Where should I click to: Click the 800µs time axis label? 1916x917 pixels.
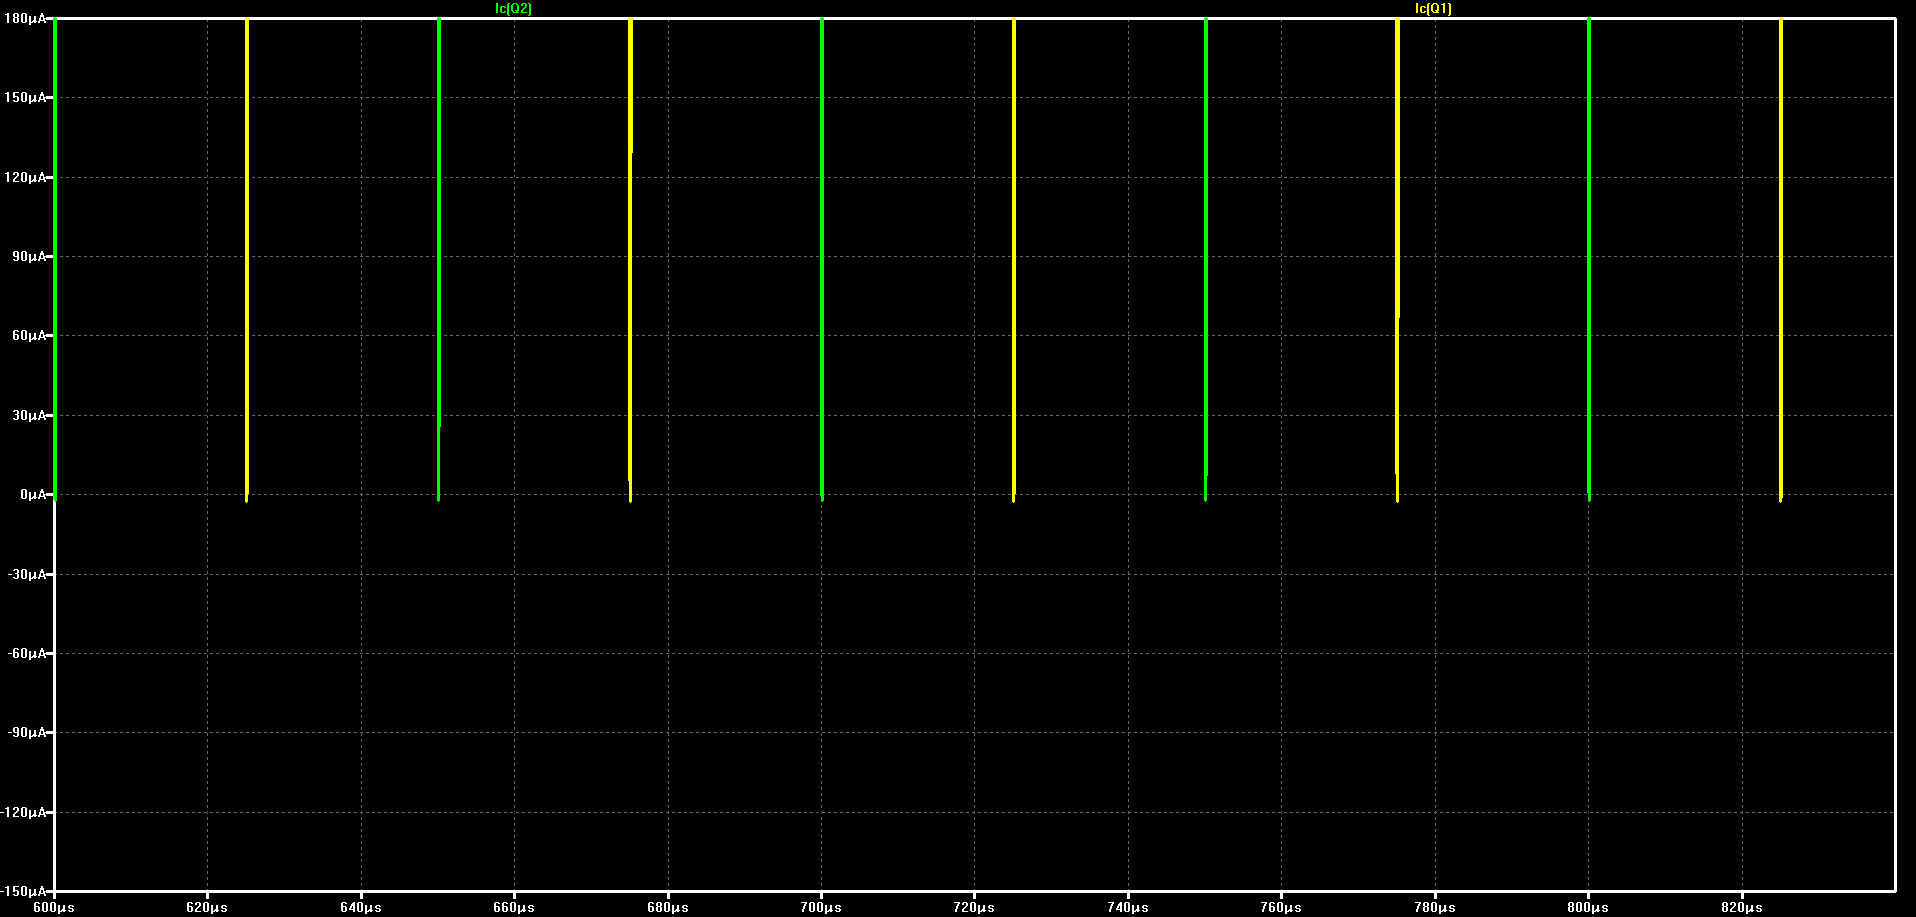[1588, 908]
